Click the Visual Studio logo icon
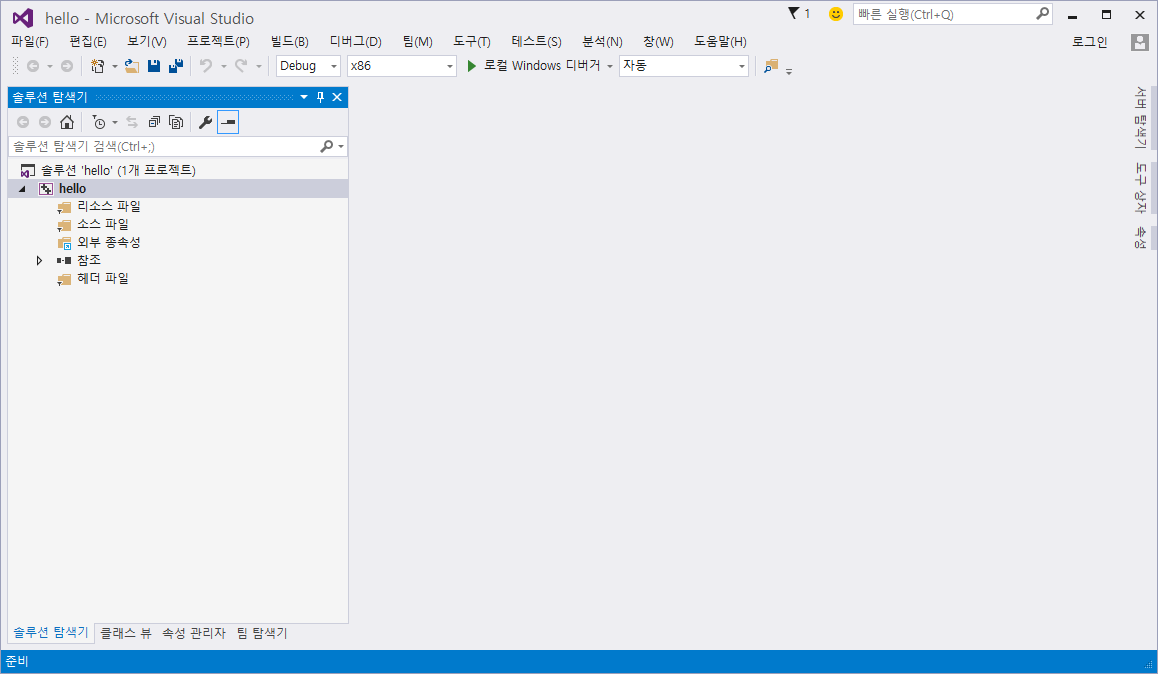1158x674 pixels. tap(23, 18)
